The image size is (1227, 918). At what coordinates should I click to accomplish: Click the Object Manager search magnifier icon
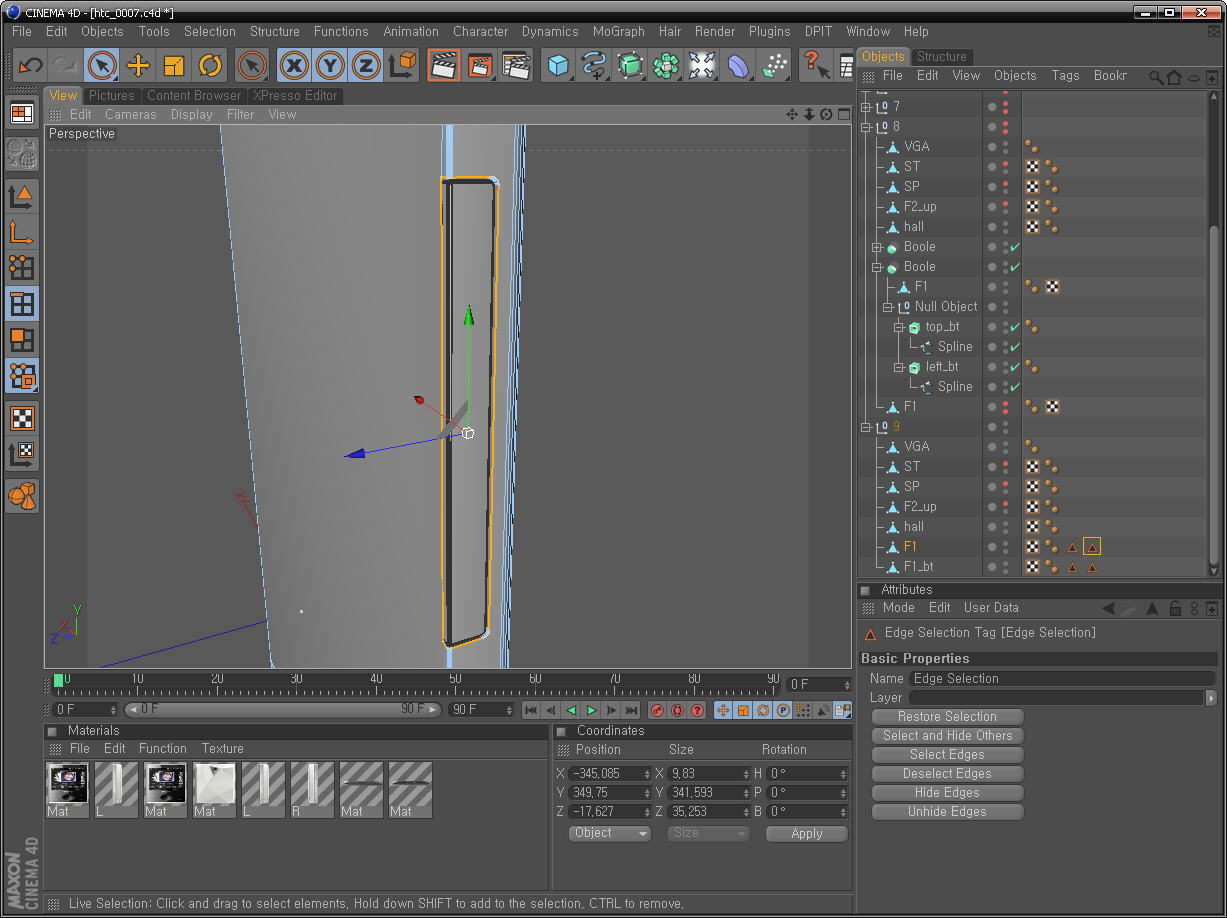(x=1156, y=77)
